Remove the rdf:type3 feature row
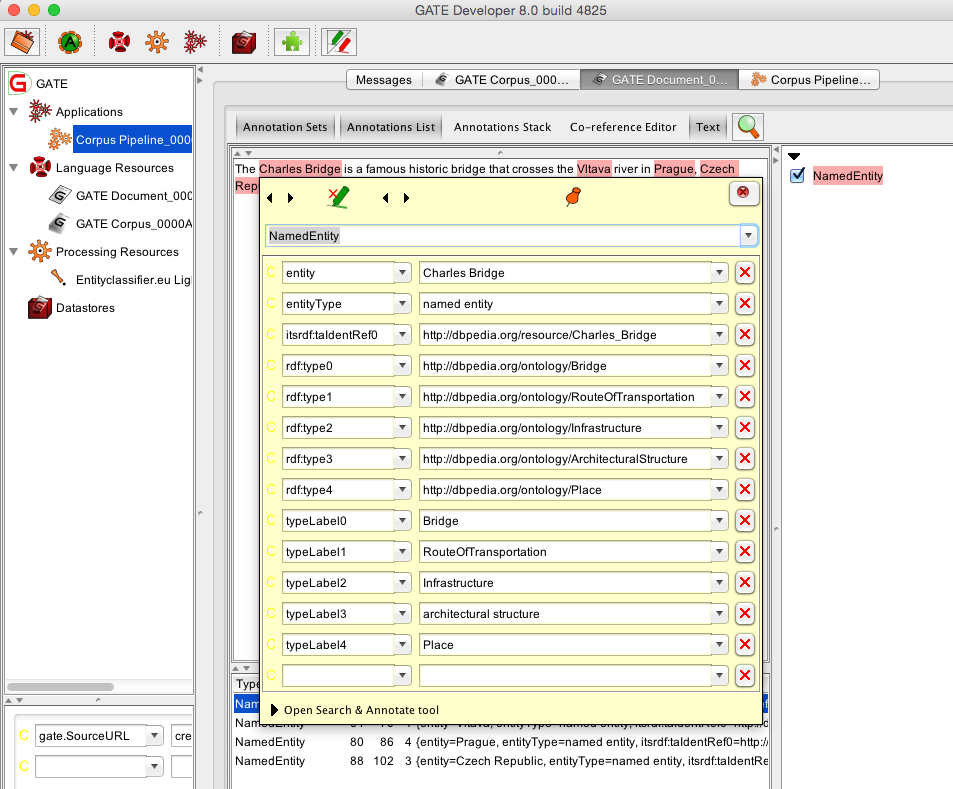Screen dimensions: 953x789 [745, 458]
